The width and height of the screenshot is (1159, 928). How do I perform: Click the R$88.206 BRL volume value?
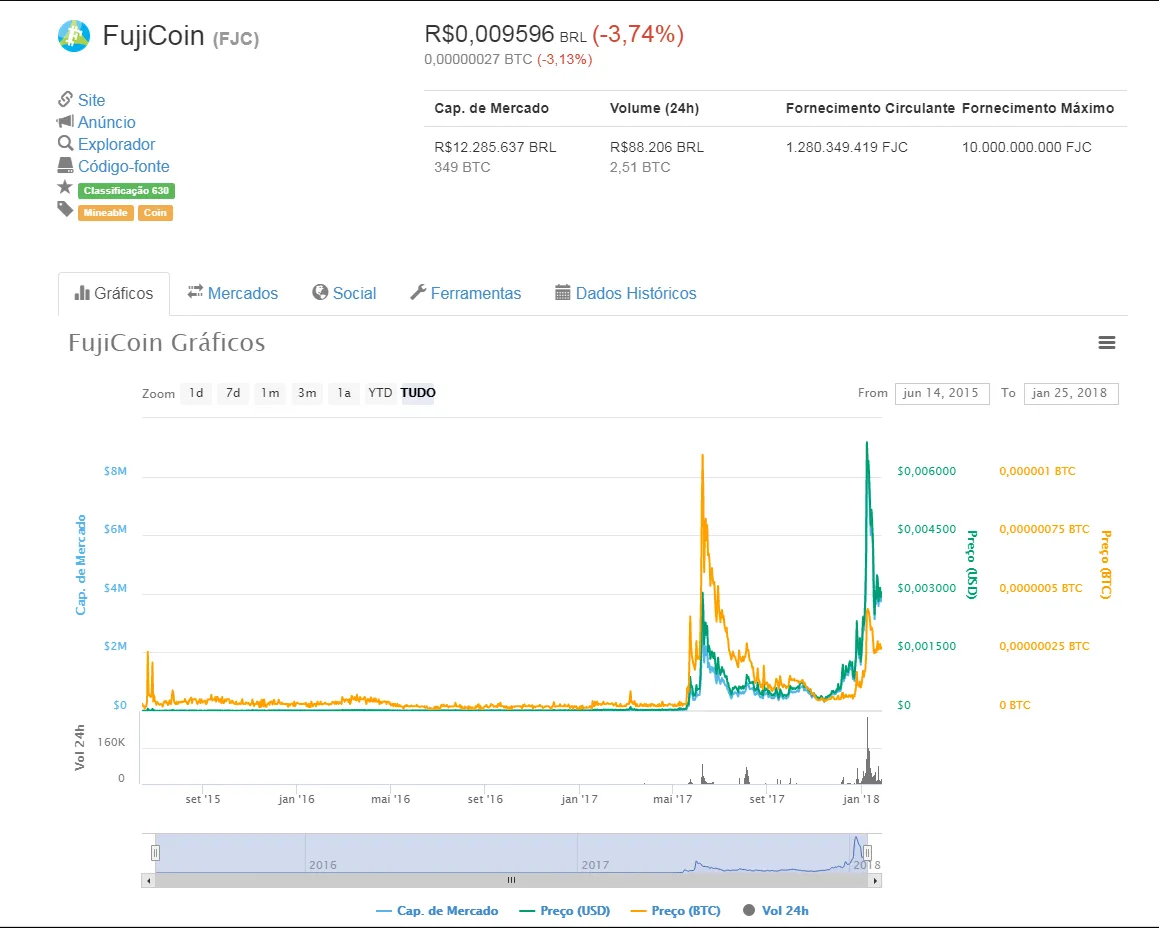pos(657,147)
